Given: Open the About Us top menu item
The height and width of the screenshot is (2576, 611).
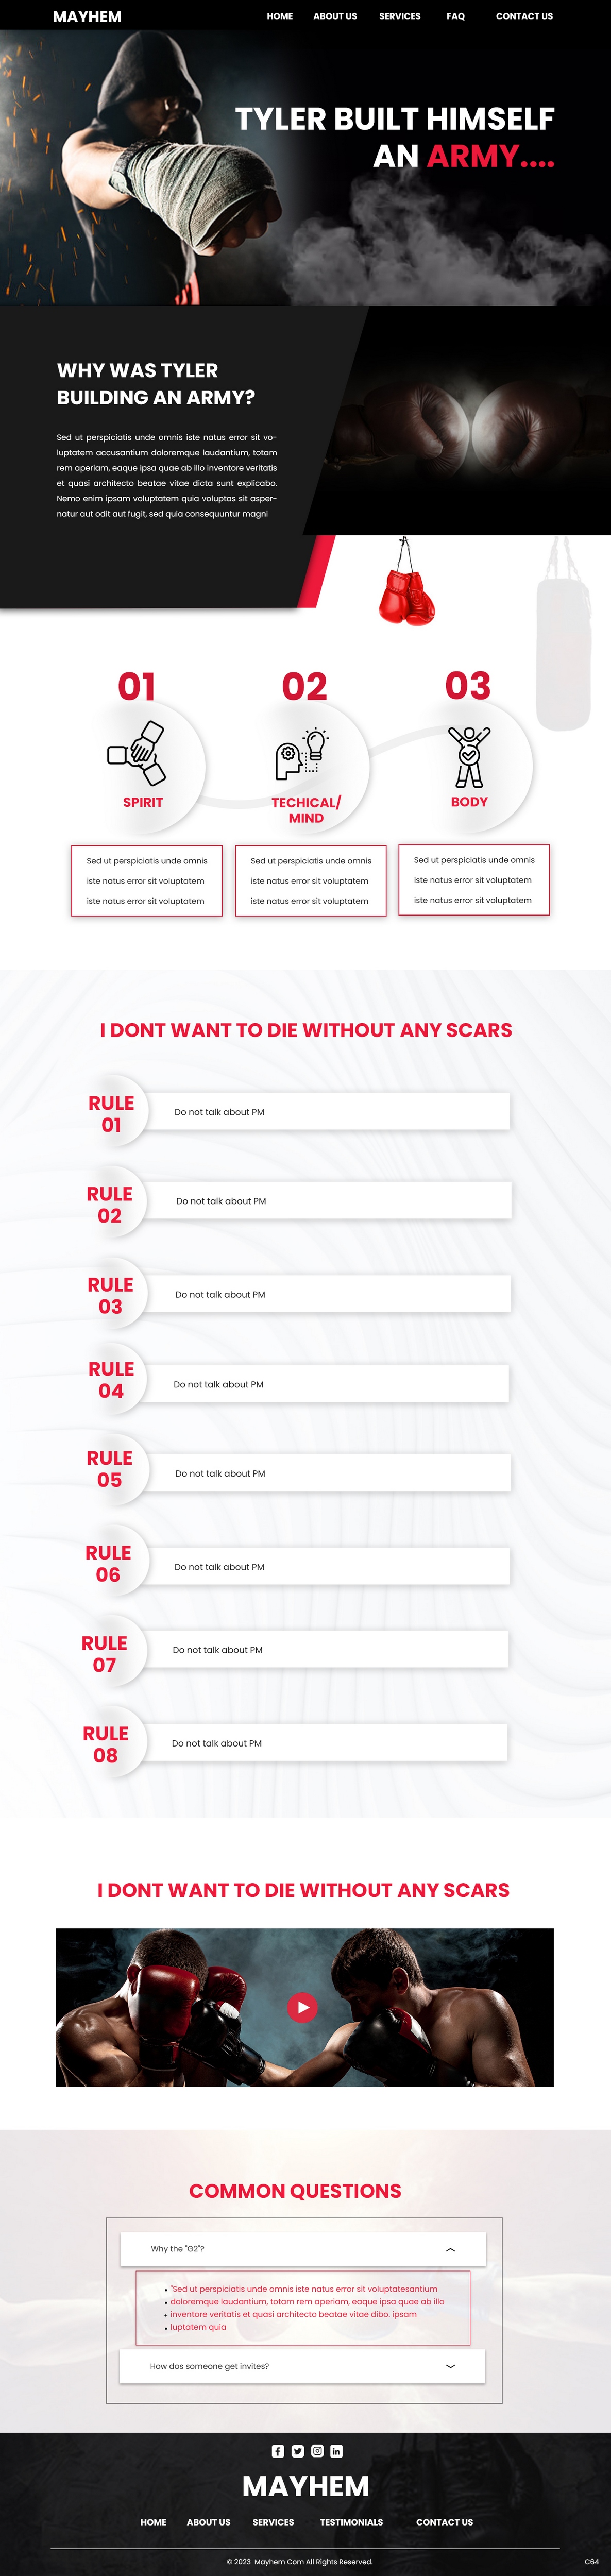Looking at the screenshot, I should [x=335, y=16].
